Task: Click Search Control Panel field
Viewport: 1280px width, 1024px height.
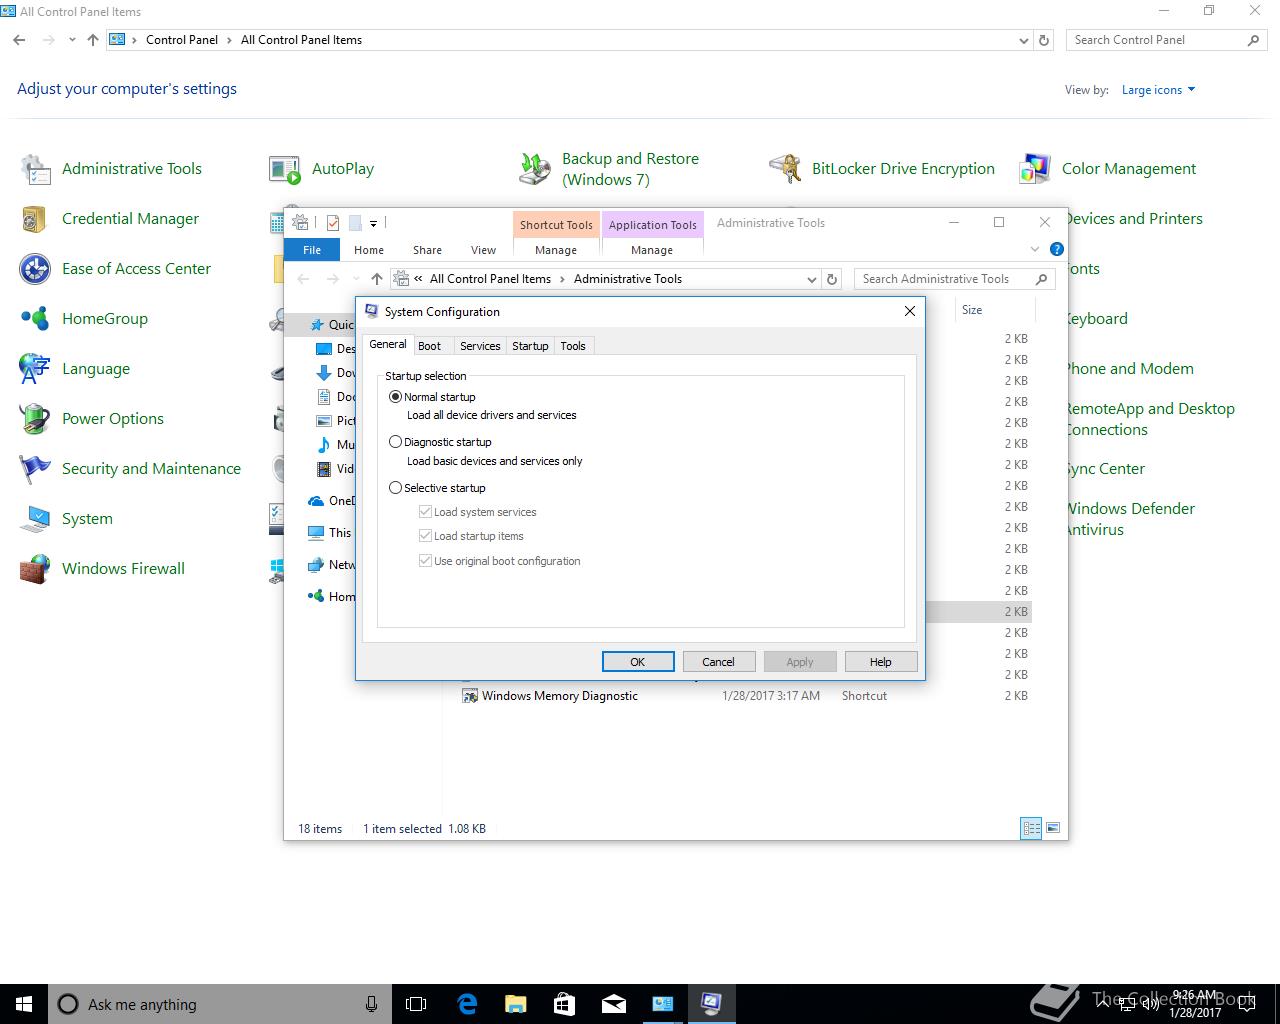Action: click(1166, 40)
